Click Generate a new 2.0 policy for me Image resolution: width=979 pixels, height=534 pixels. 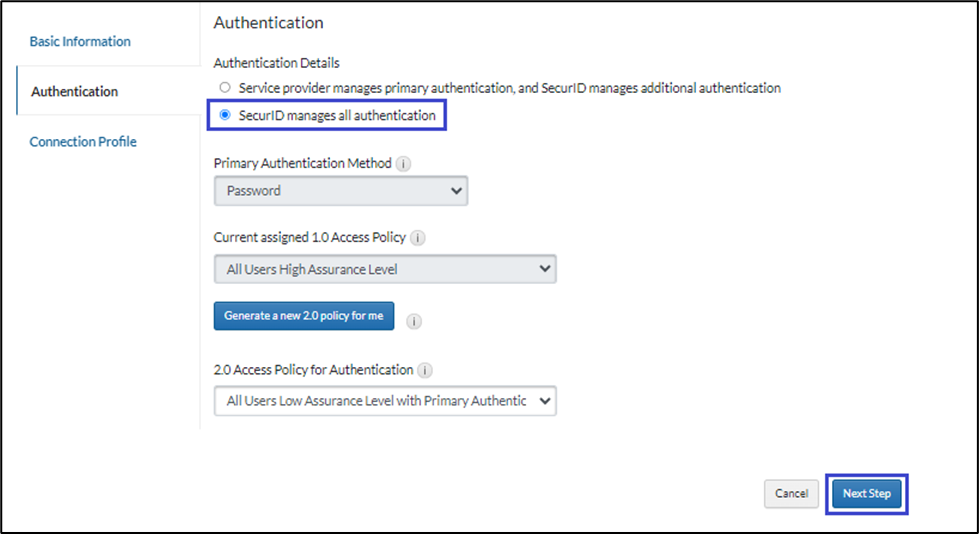[x=304, y=316]
